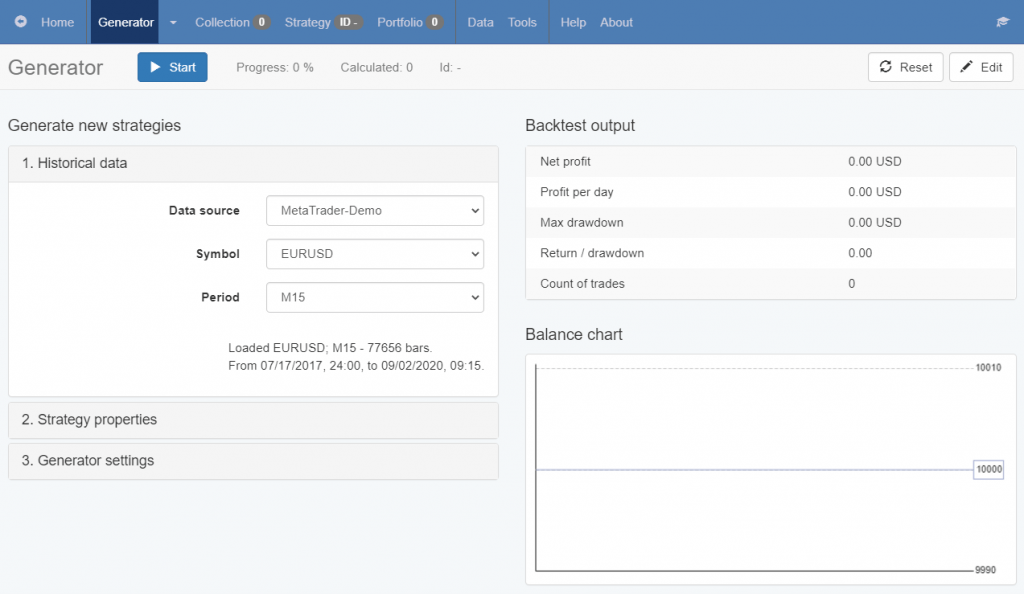Click the back arrow icon beside Home
The width and height of the screenshot is (1024, 594).
pyautogui.click(x=21, y=22)
